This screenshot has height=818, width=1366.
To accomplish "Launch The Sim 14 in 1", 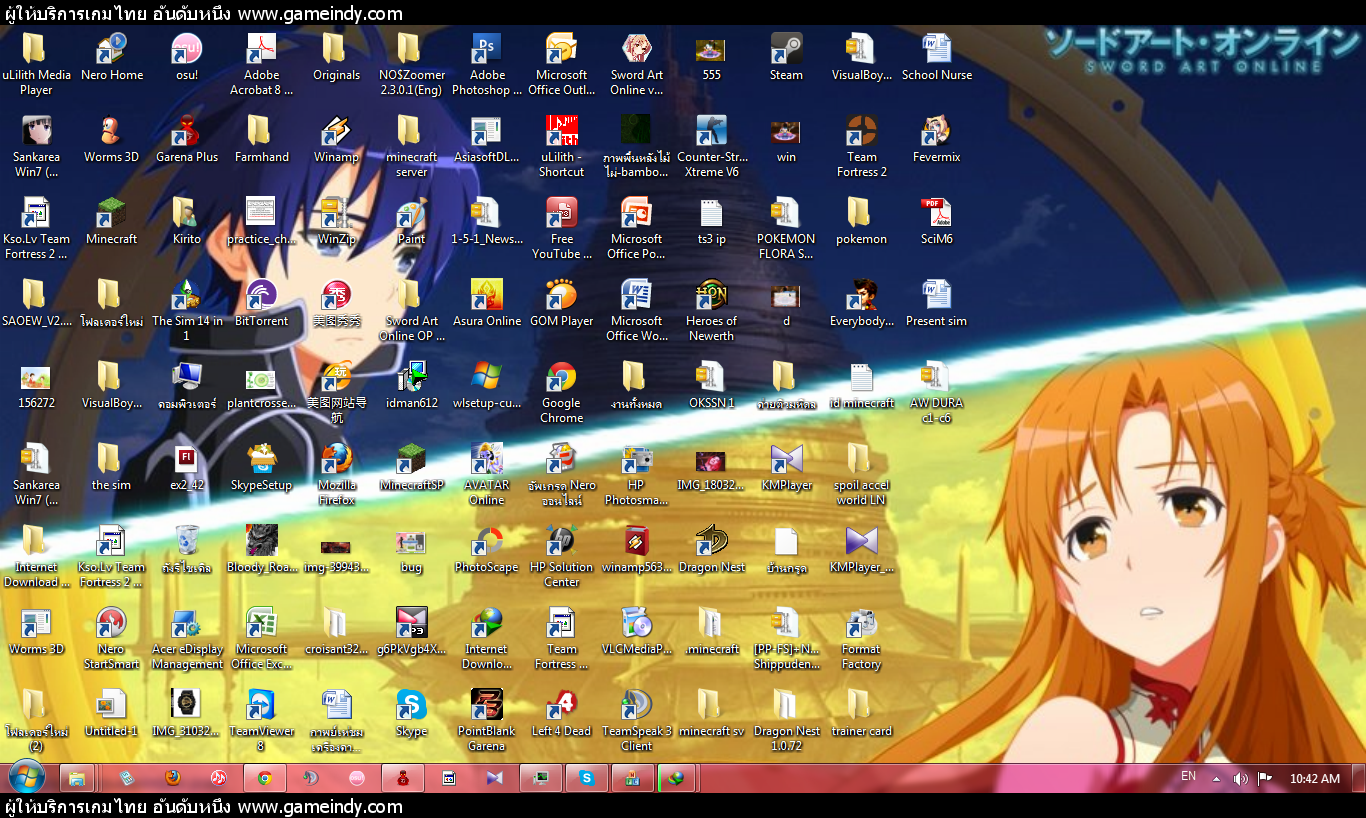I will (x=187, y=310).
